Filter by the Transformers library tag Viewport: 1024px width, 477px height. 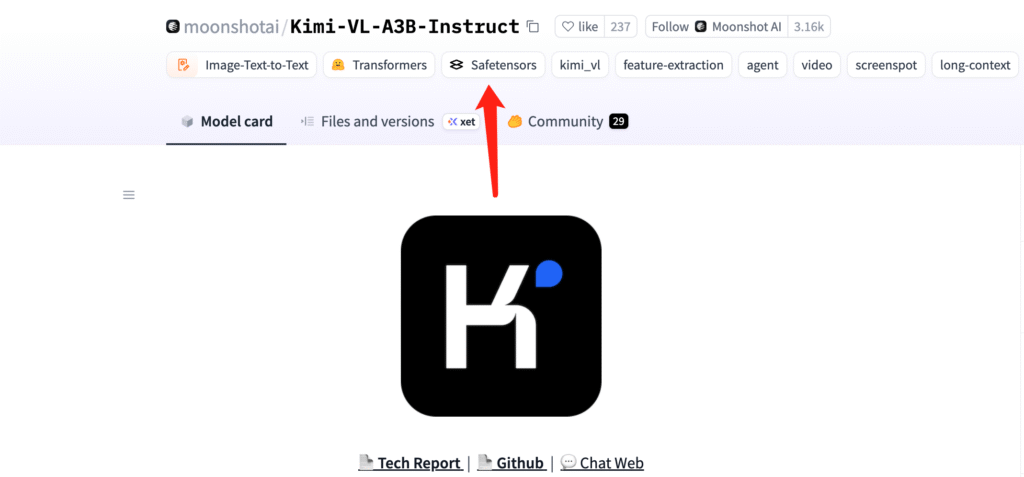(379, 65)
